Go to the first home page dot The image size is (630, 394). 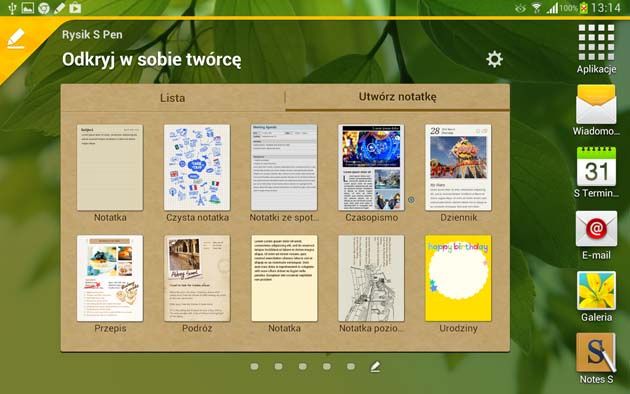[x=254, y=366]
